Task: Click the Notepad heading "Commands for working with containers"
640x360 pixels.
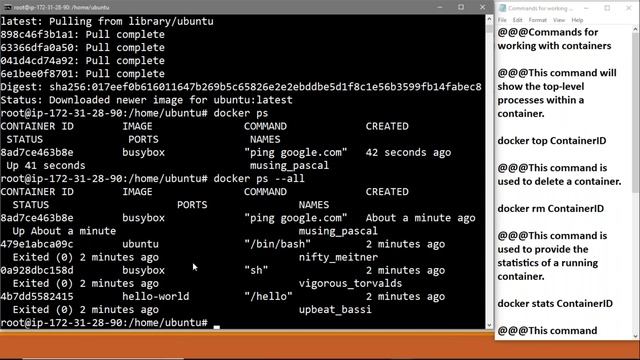Action: (x=554, y=39)
